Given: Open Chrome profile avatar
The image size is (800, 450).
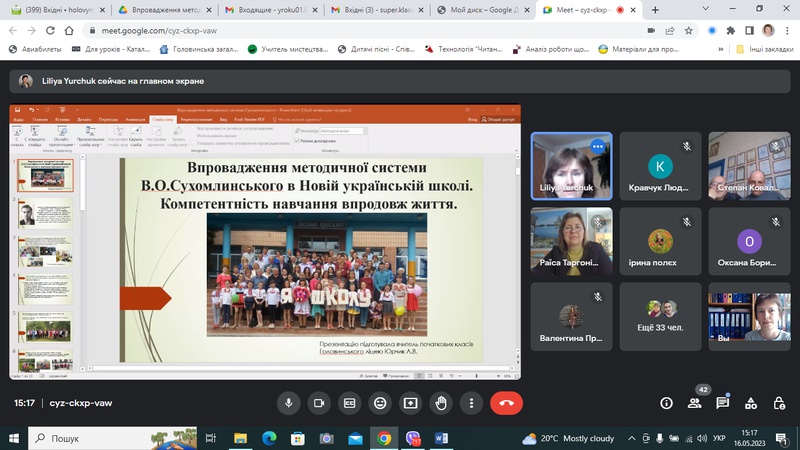Looking at the screenshot, I should (x=768, y=31).
